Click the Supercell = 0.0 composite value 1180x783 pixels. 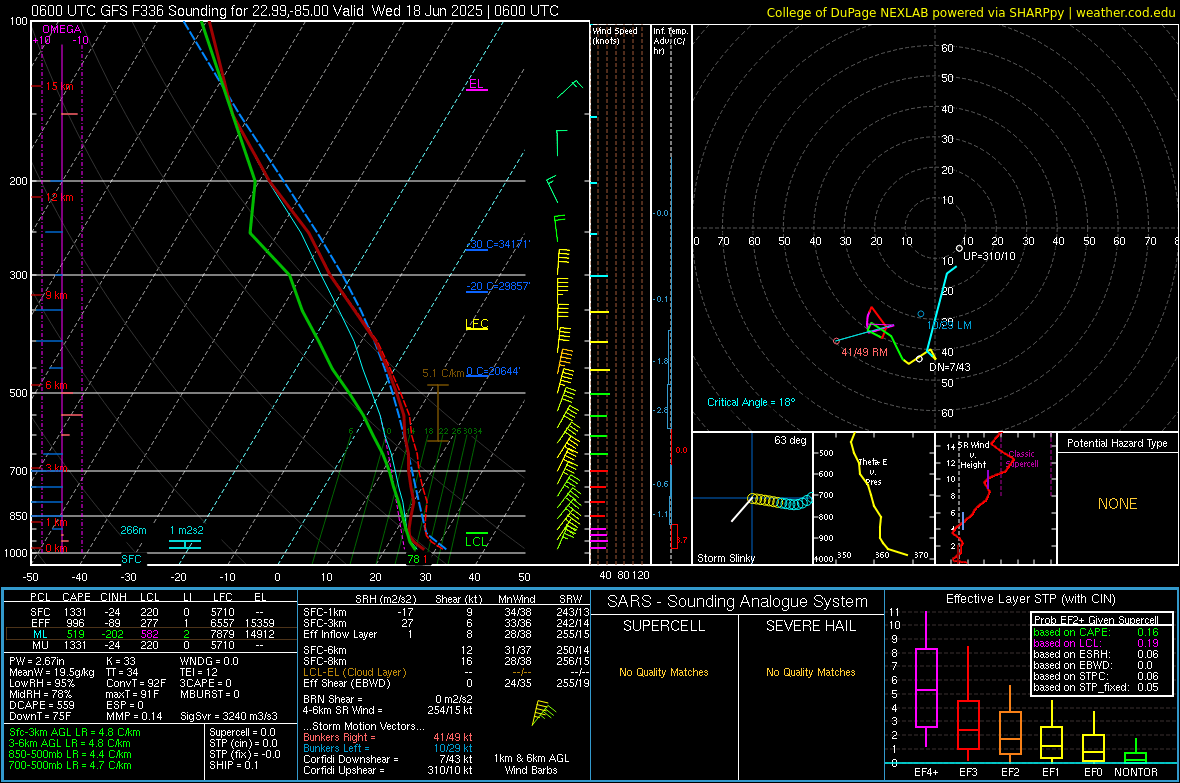tap(242, 732)
